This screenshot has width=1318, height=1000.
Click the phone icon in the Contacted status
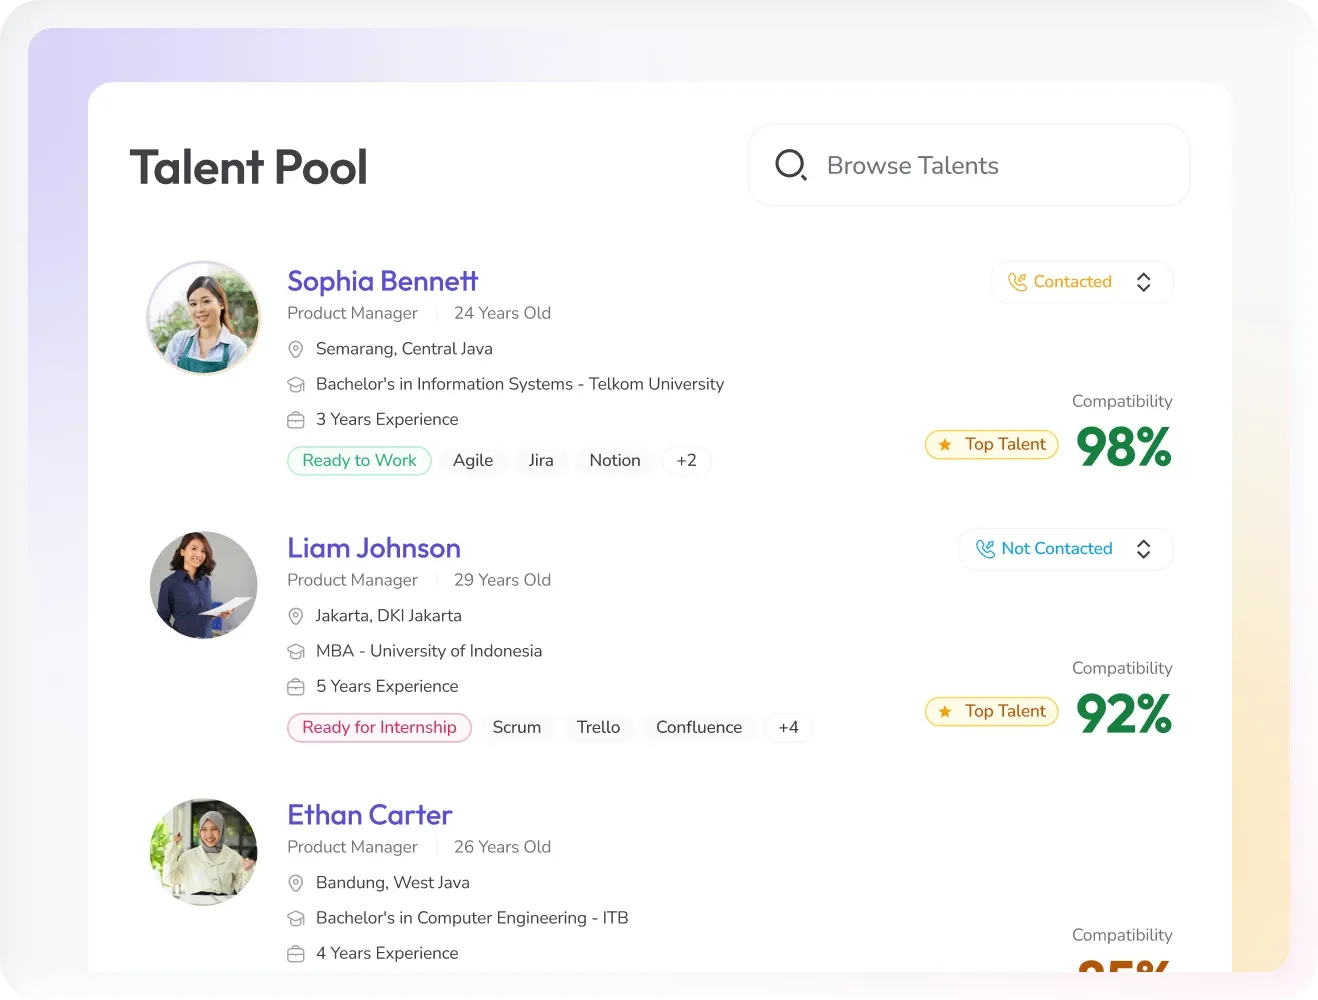1017,282
